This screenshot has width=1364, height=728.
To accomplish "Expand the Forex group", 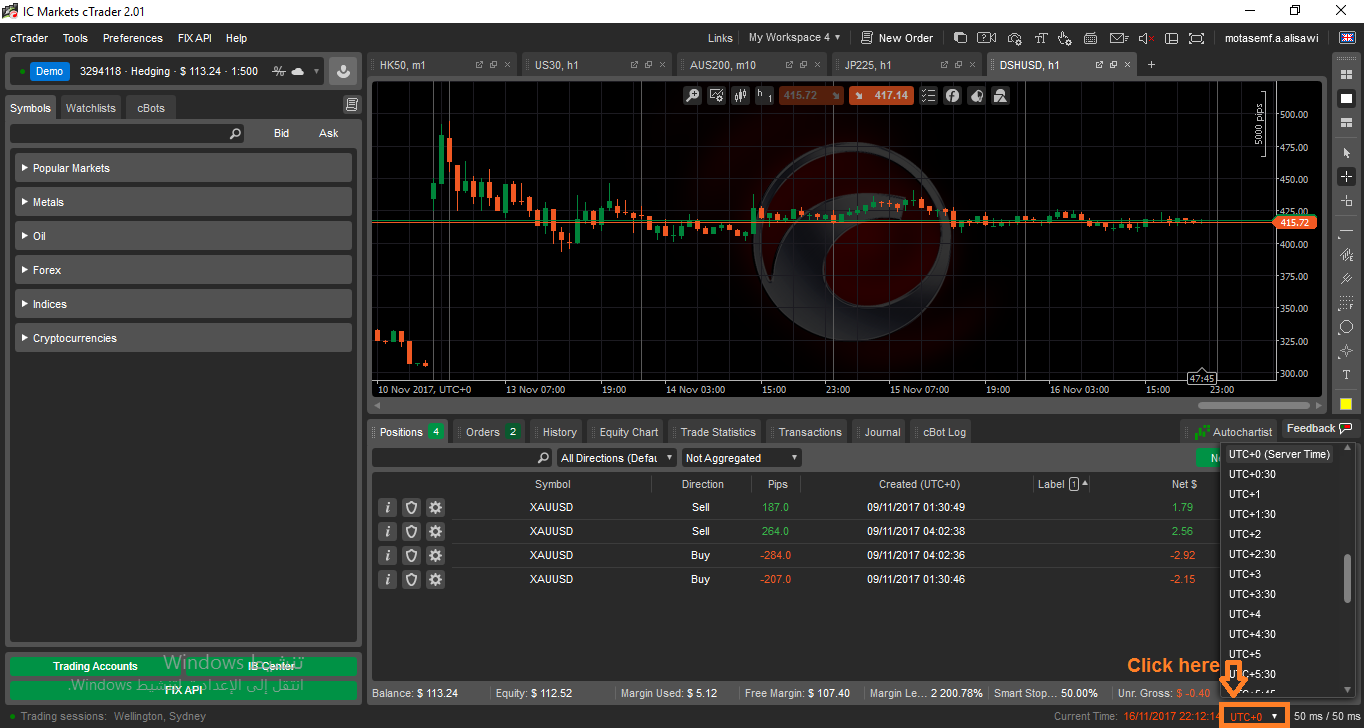I will pos(184,270).
